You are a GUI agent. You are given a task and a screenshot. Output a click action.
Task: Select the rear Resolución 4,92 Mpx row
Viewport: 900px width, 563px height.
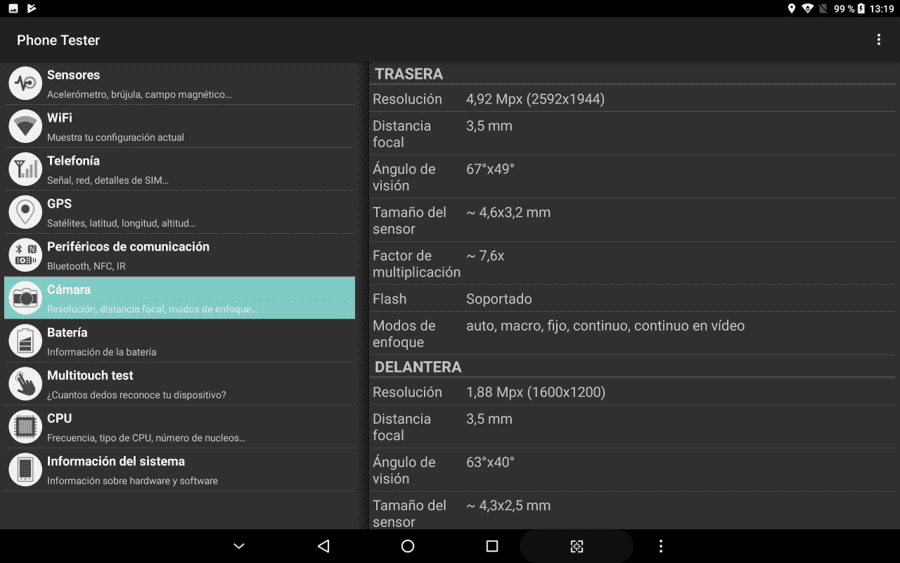pyautogui.click(x=633, y=99)
